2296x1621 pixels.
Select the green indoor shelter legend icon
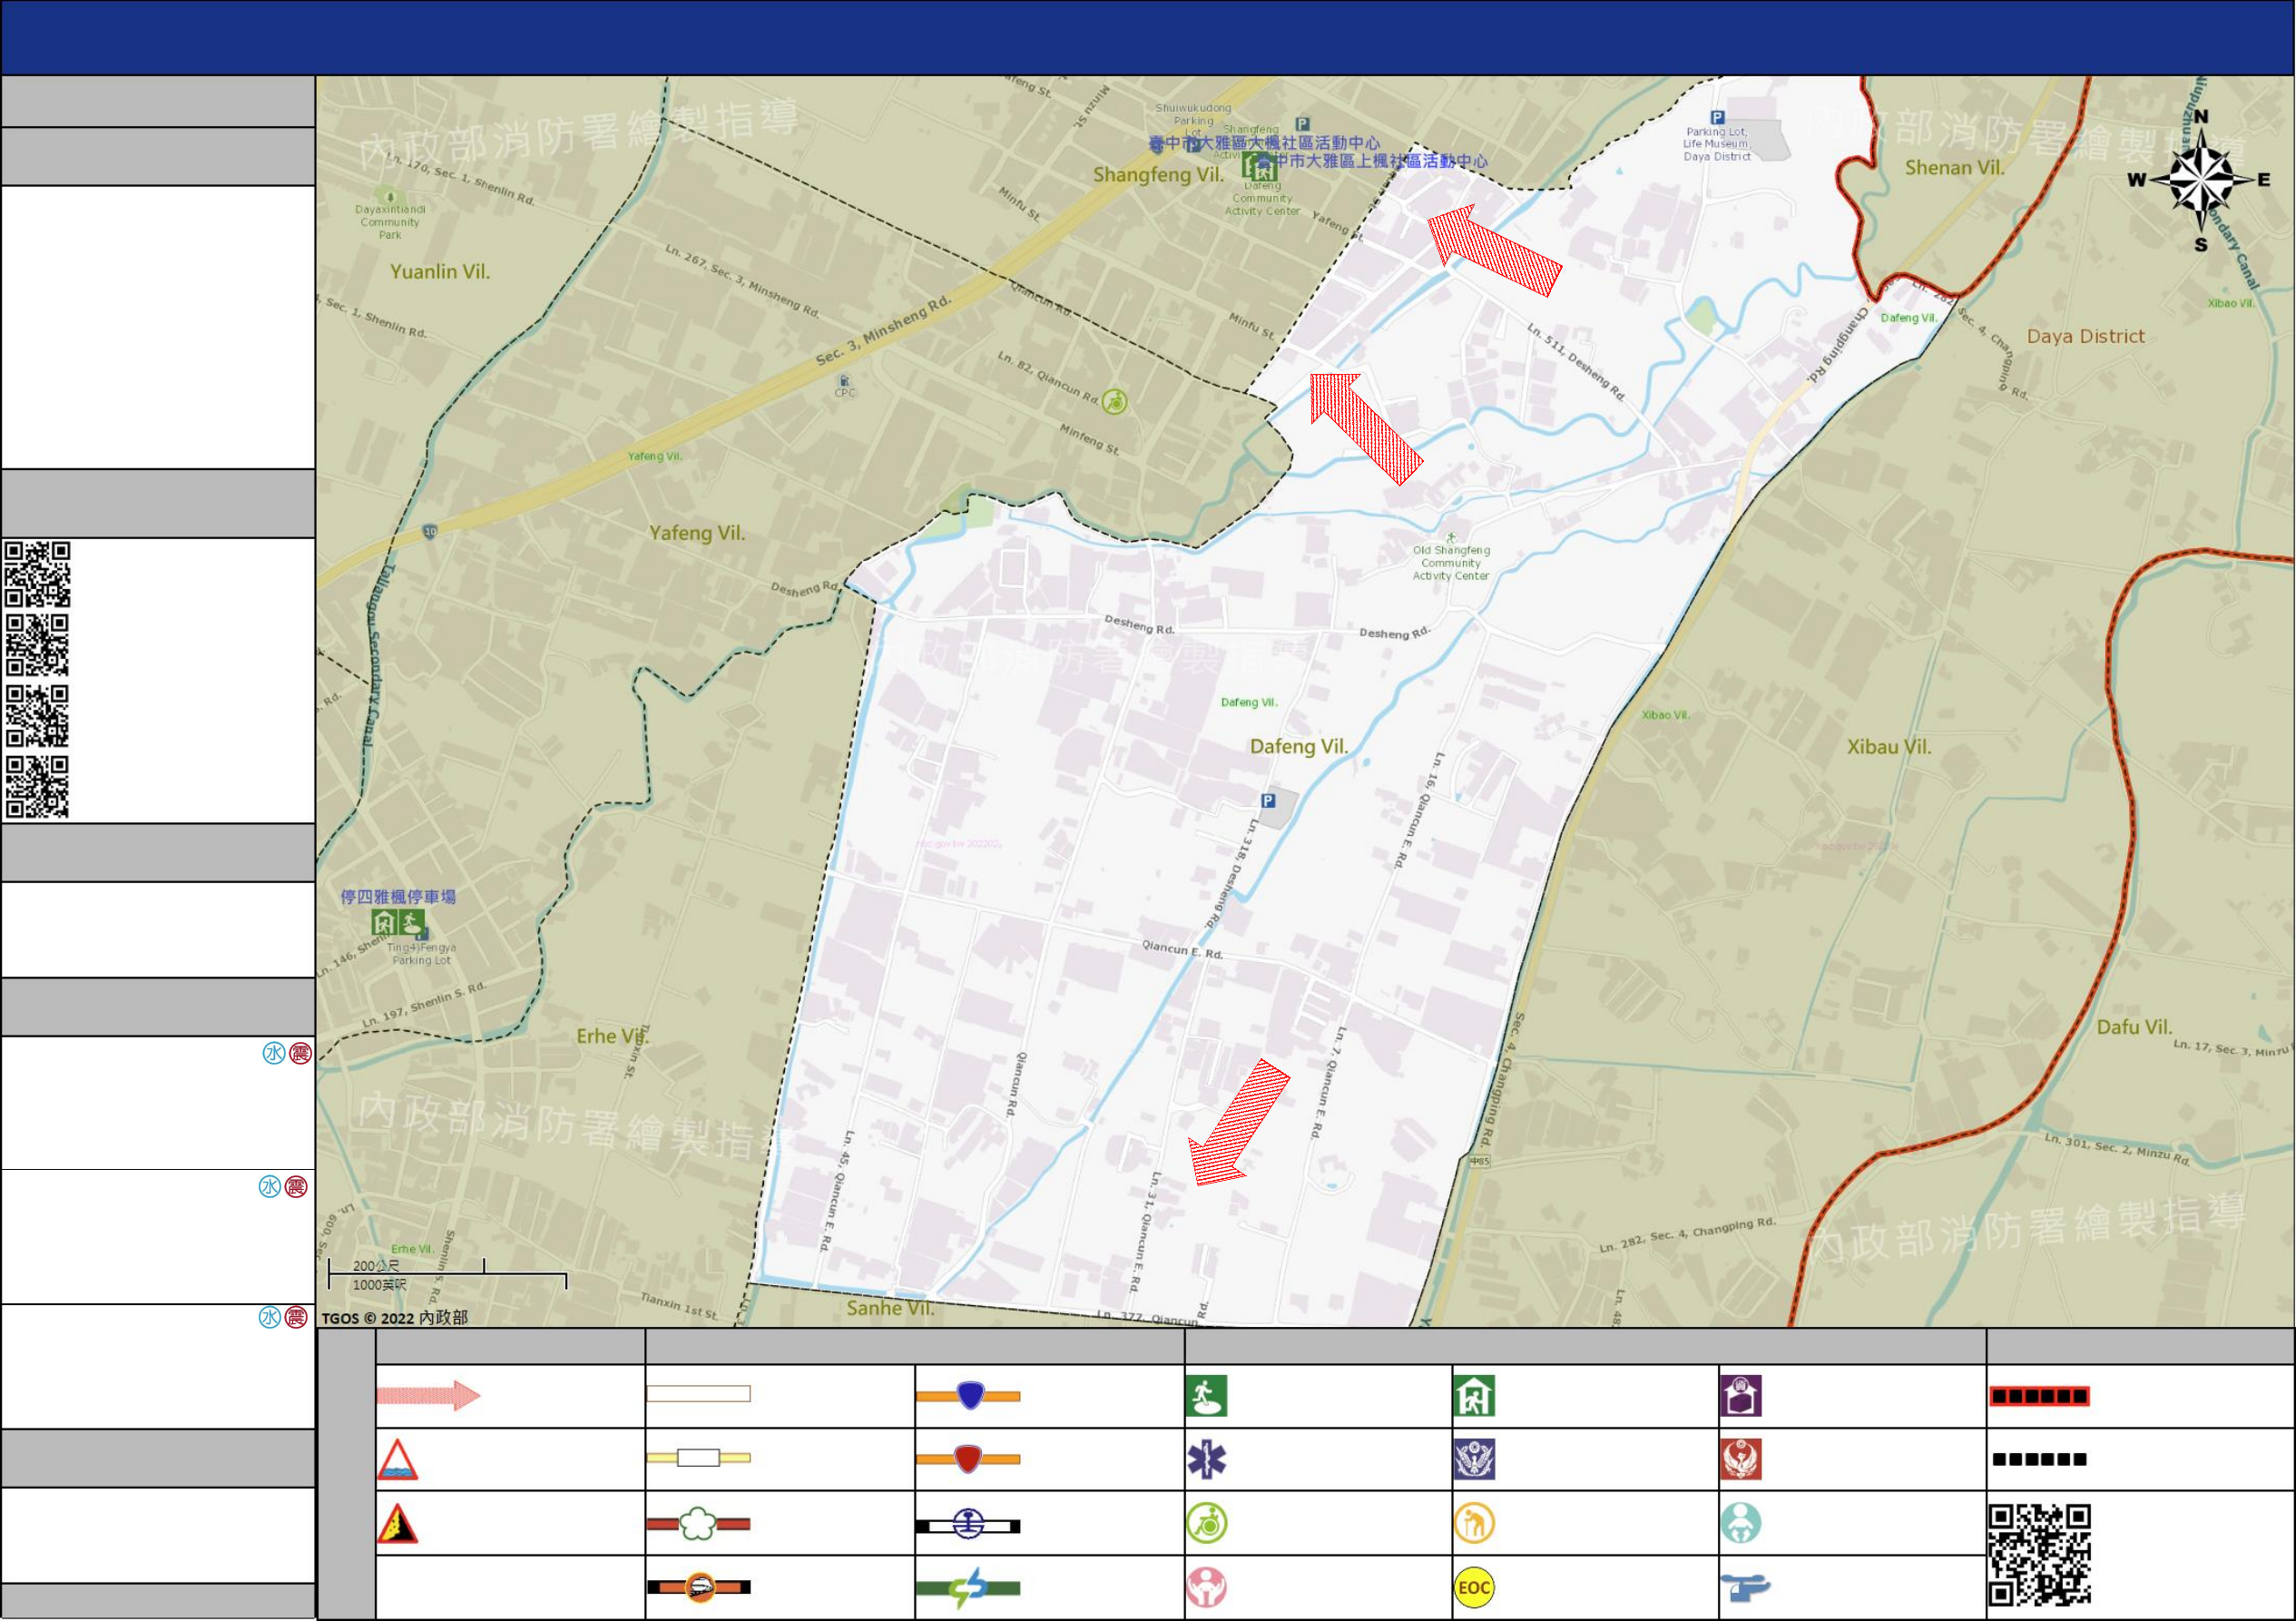pos(1474,1396)
